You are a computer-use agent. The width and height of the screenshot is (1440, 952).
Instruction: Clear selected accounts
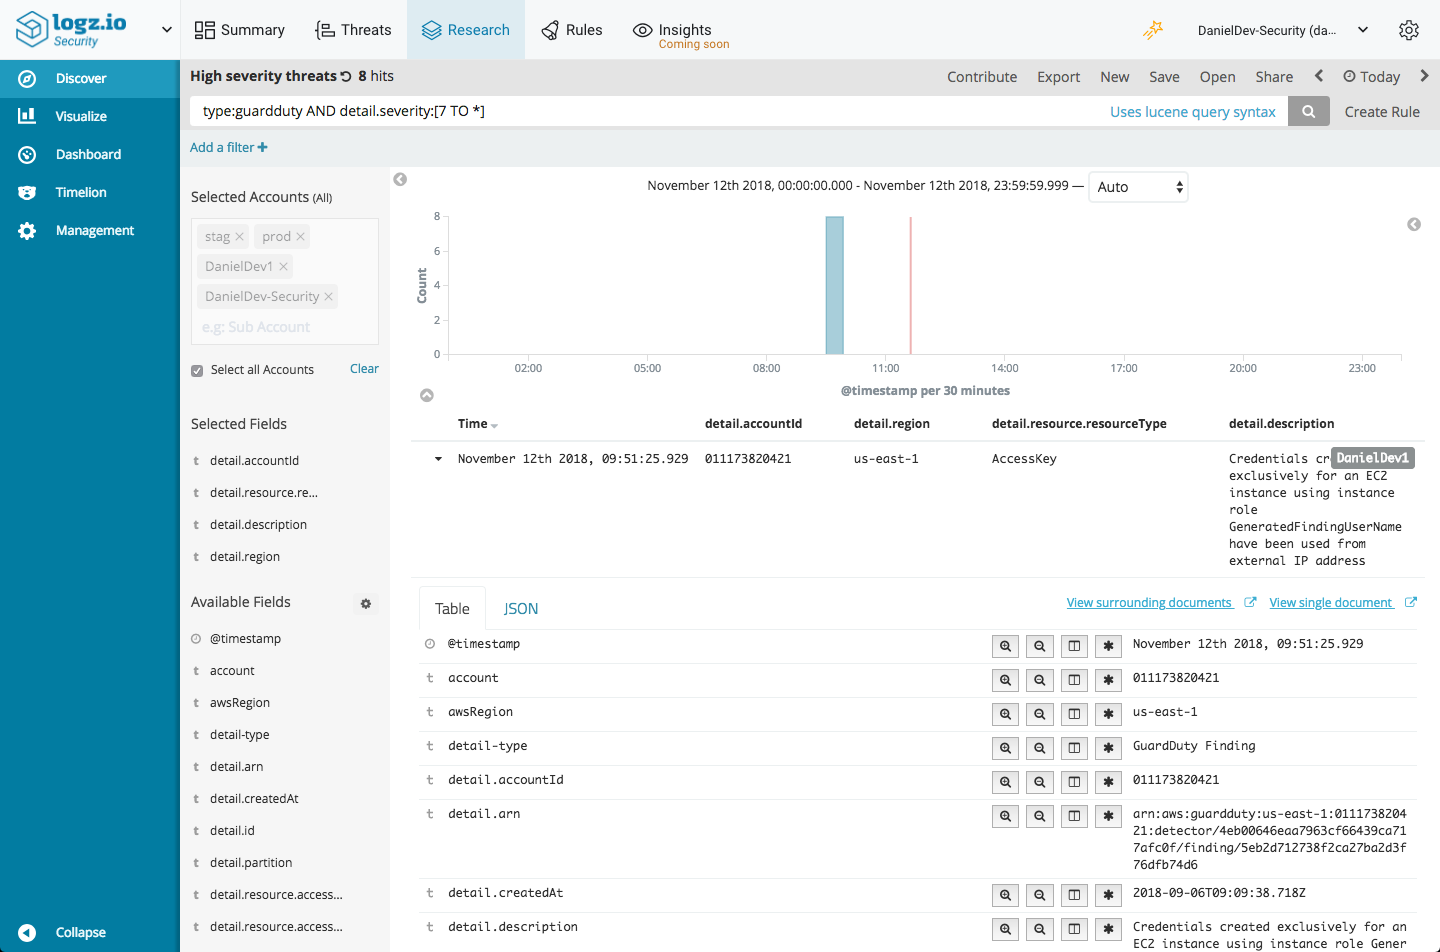point(364,369)
